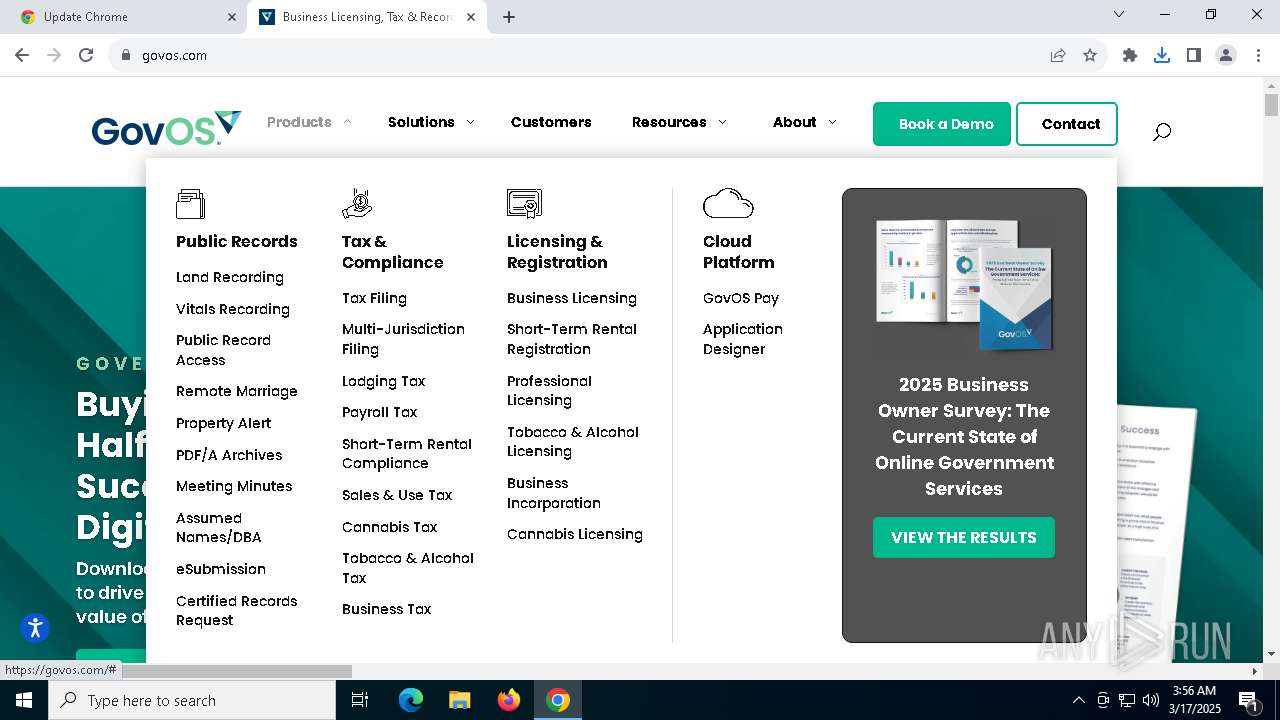Open the Multi-Jurisdiction Filing link

[403, 339]
